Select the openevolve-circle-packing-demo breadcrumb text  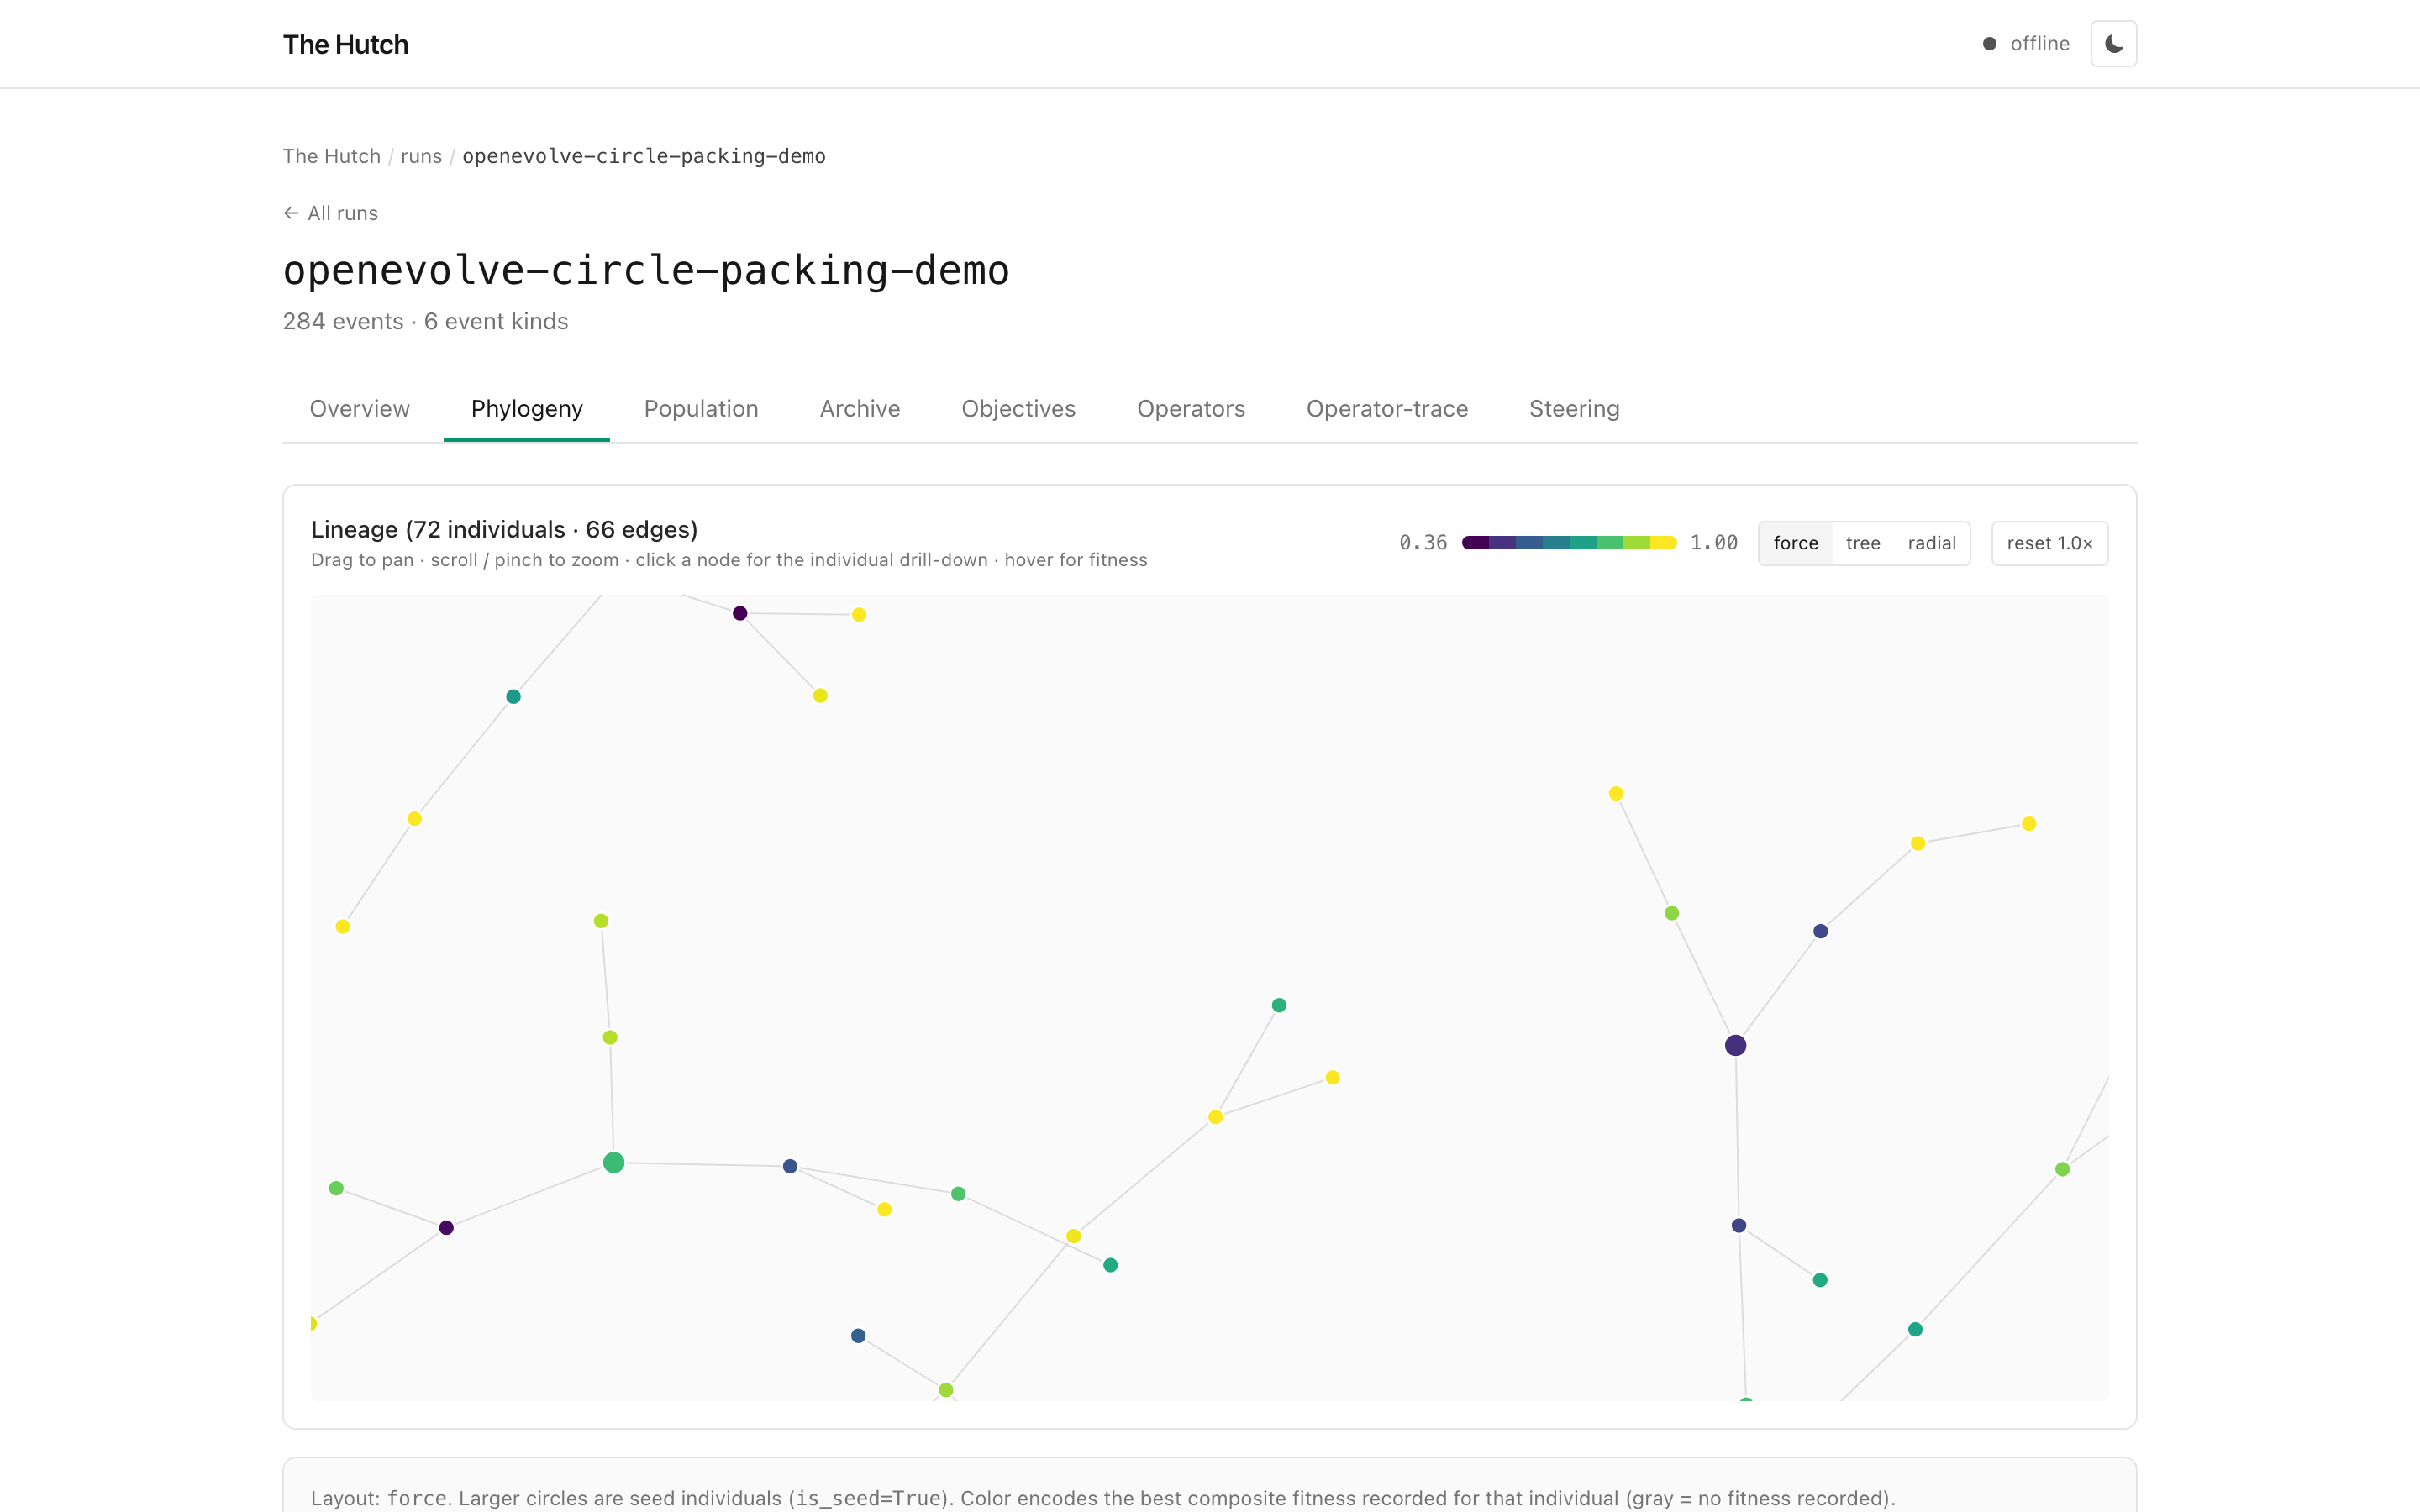pyautogui.click(x=644, y=156)
